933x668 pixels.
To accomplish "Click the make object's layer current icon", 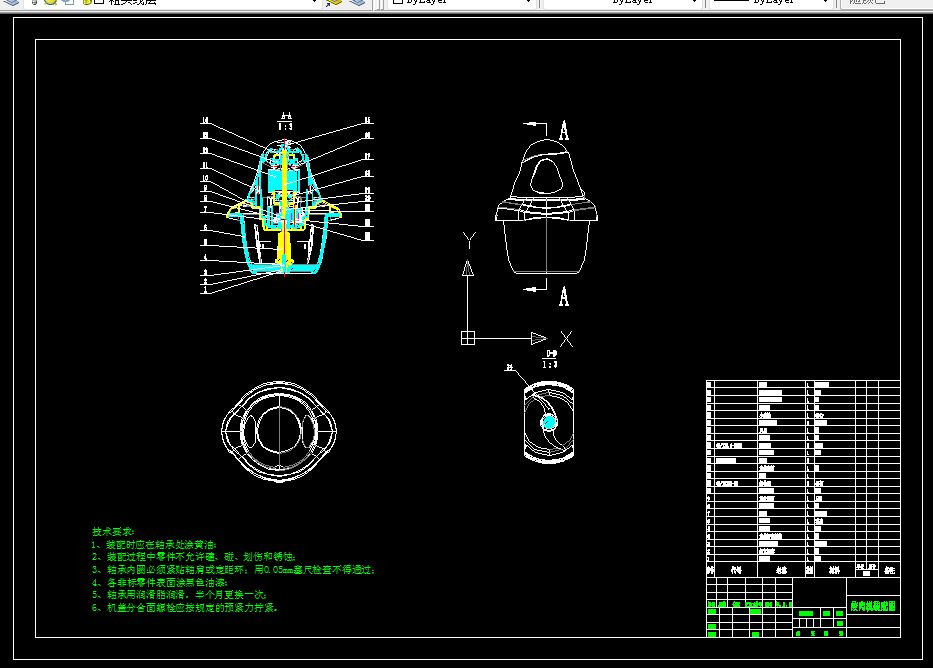I will pos(334,2).
